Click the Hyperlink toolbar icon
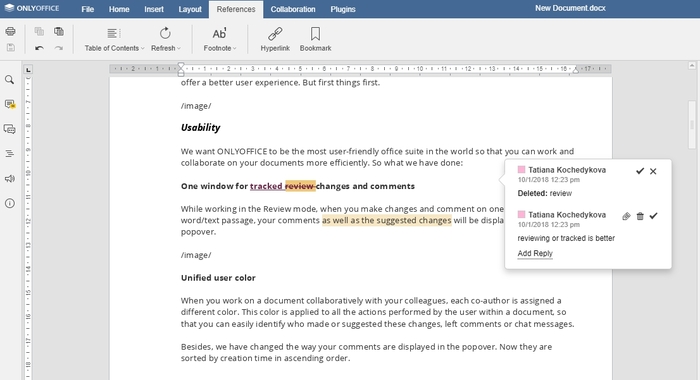 tap(275, 39)
